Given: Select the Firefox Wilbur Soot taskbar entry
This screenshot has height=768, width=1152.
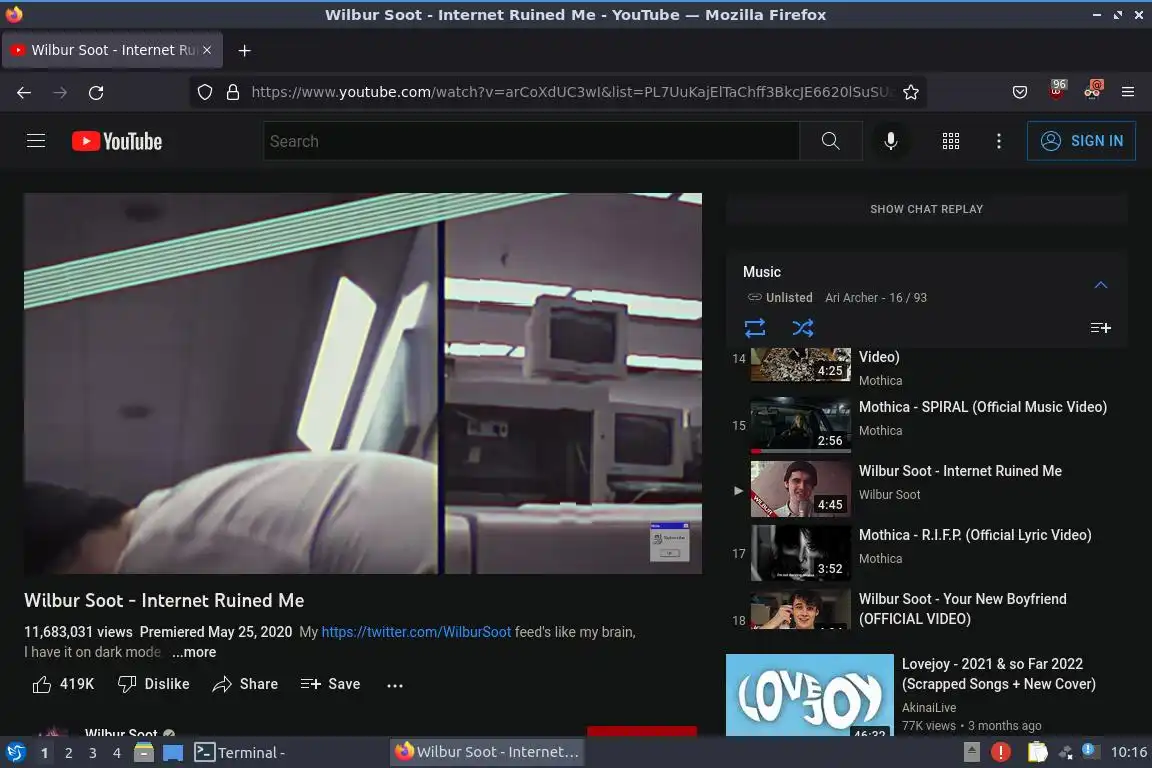Looking at the screenshot, I should tap(488, 752).
